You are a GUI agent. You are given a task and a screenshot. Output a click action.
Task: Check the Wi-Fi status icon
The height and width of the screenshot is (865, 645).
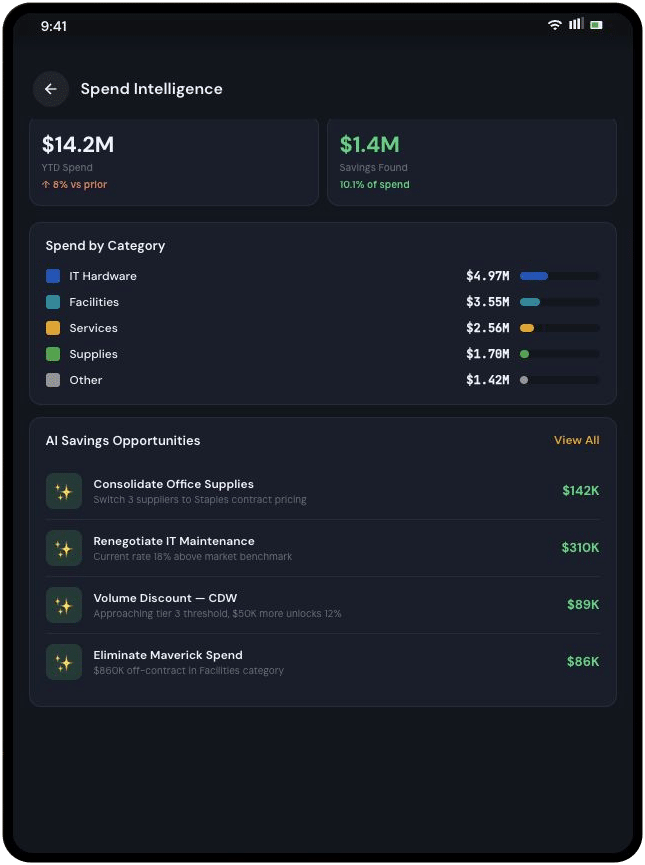555,25
